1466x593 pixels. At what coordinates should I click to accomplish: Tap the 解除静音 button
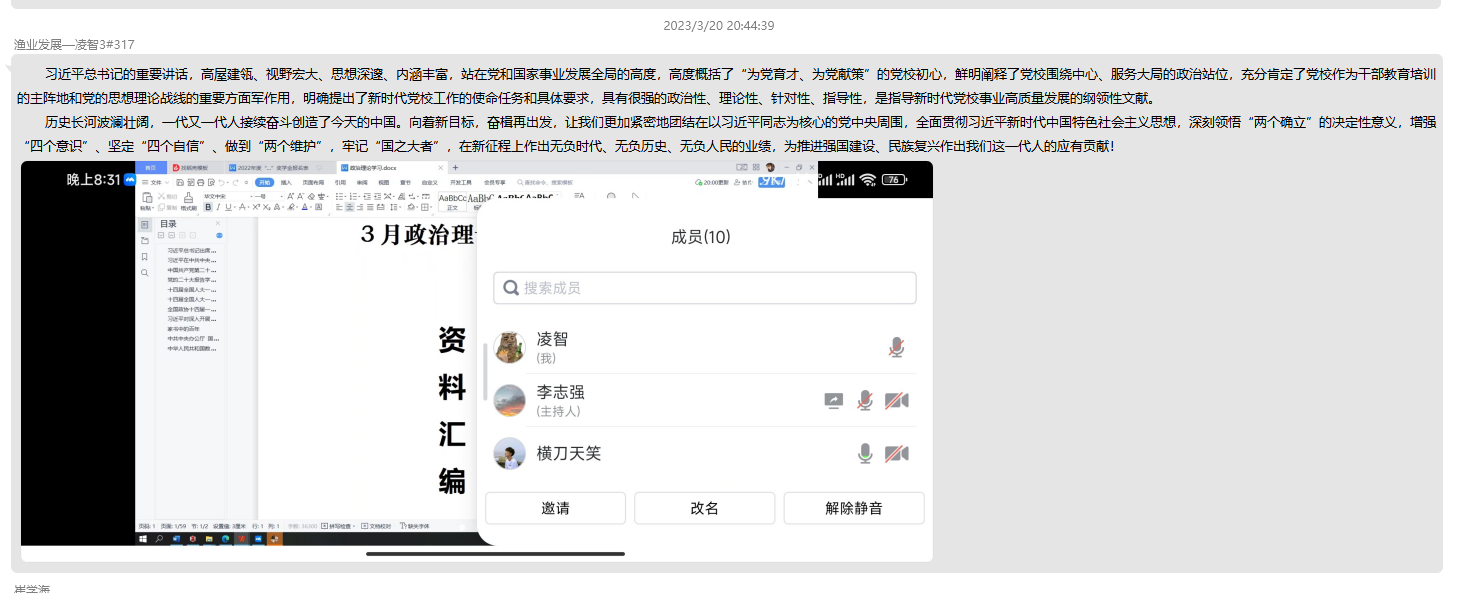853,508
